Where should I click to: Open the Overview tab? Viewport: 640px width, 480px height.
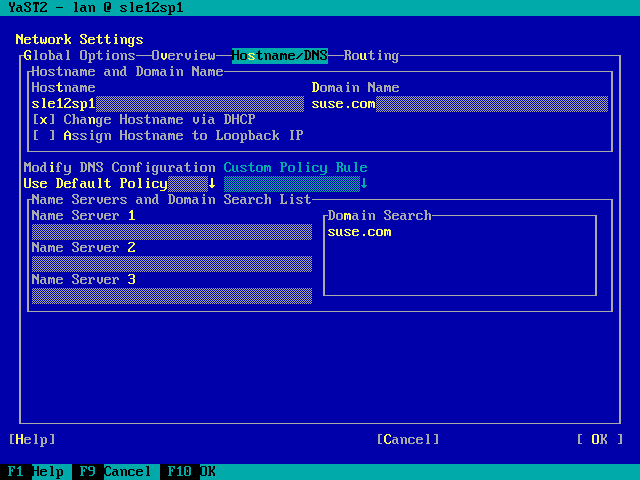183,56
